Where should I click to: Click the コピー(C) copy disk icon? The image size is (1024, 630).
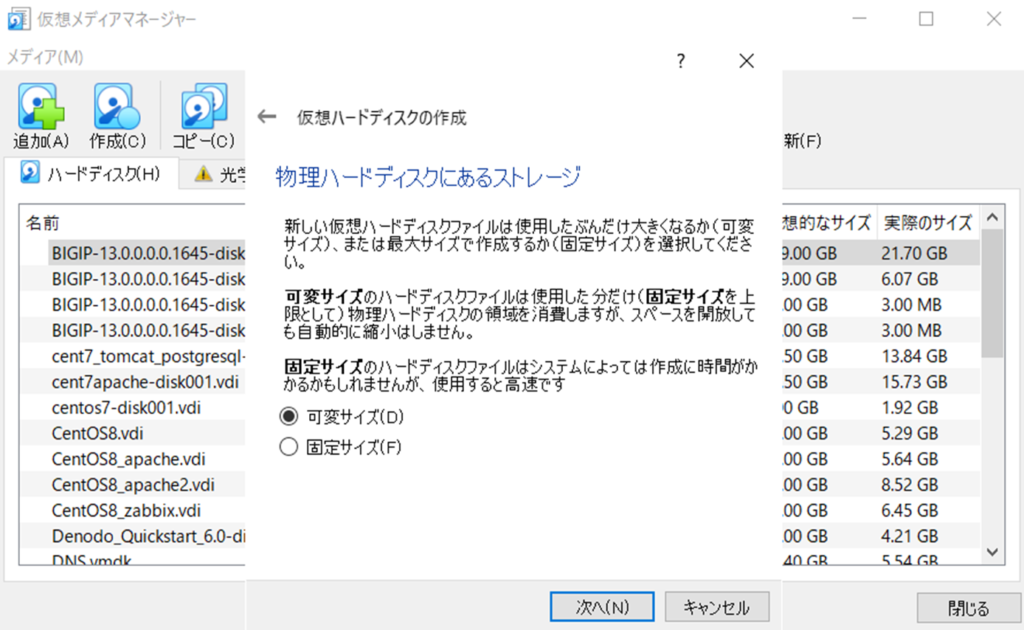(204, 107)
